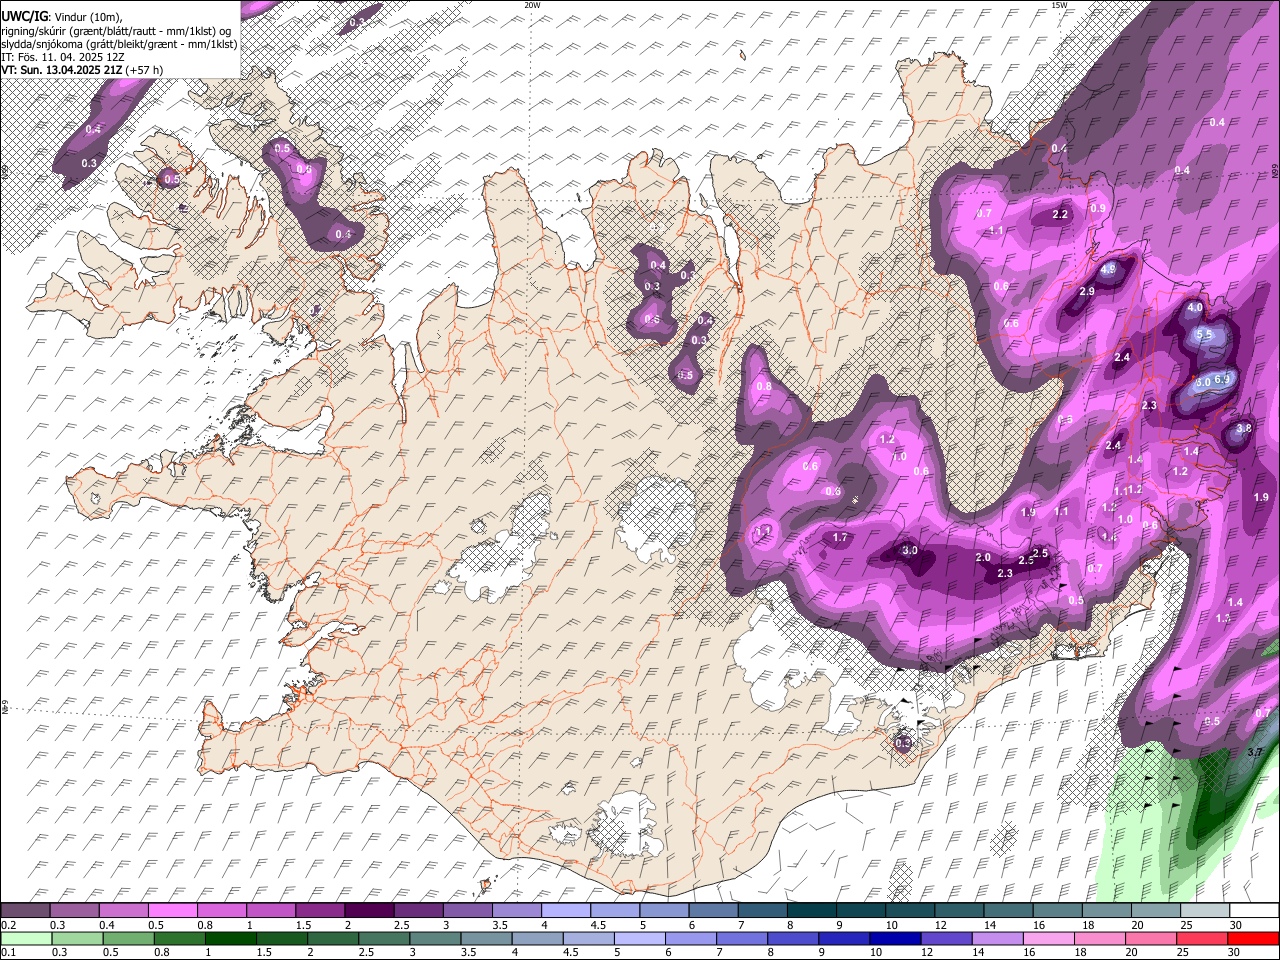Click the 5.5 precipitation value label
1280x960 pixels.
1204,335
